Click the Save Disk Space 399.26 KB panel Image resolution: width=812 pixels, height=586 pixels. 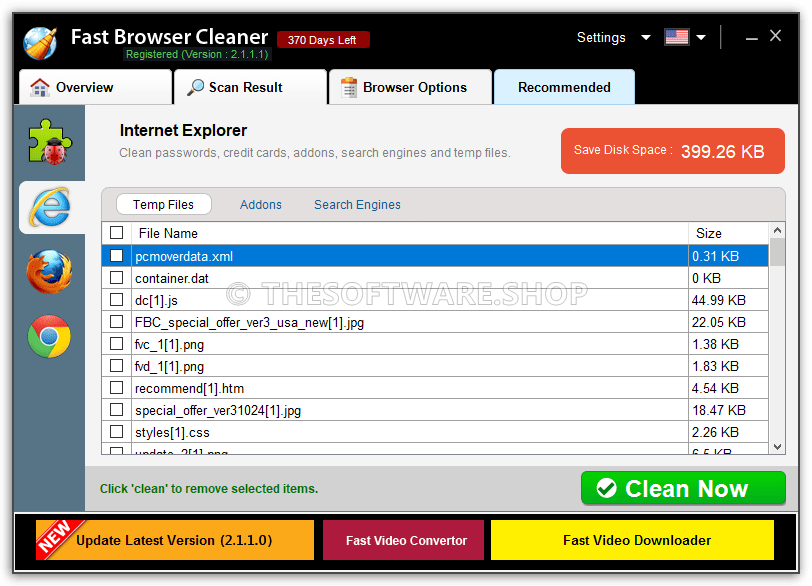click(x=673, y=151)
